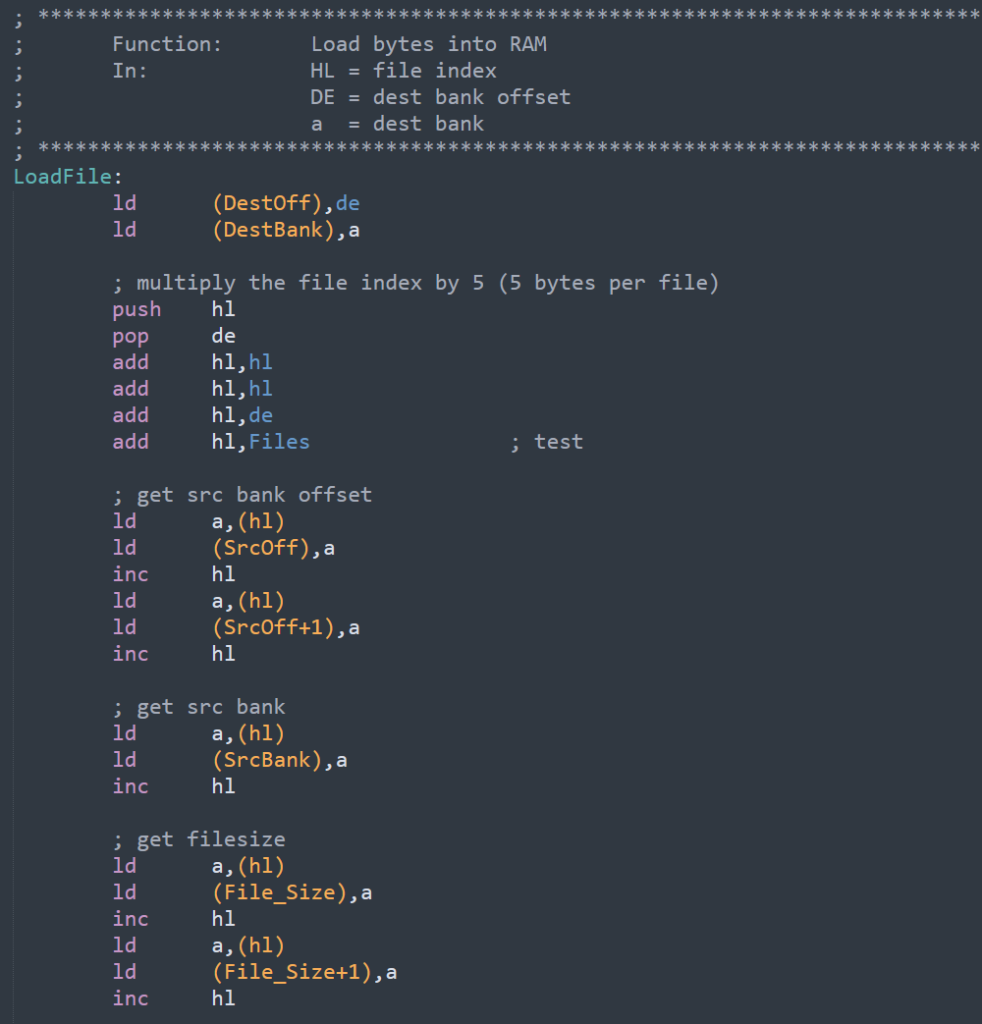982x1024 pixels.
Task: Click the LoadFile label definition
Action: pos(65,177)
